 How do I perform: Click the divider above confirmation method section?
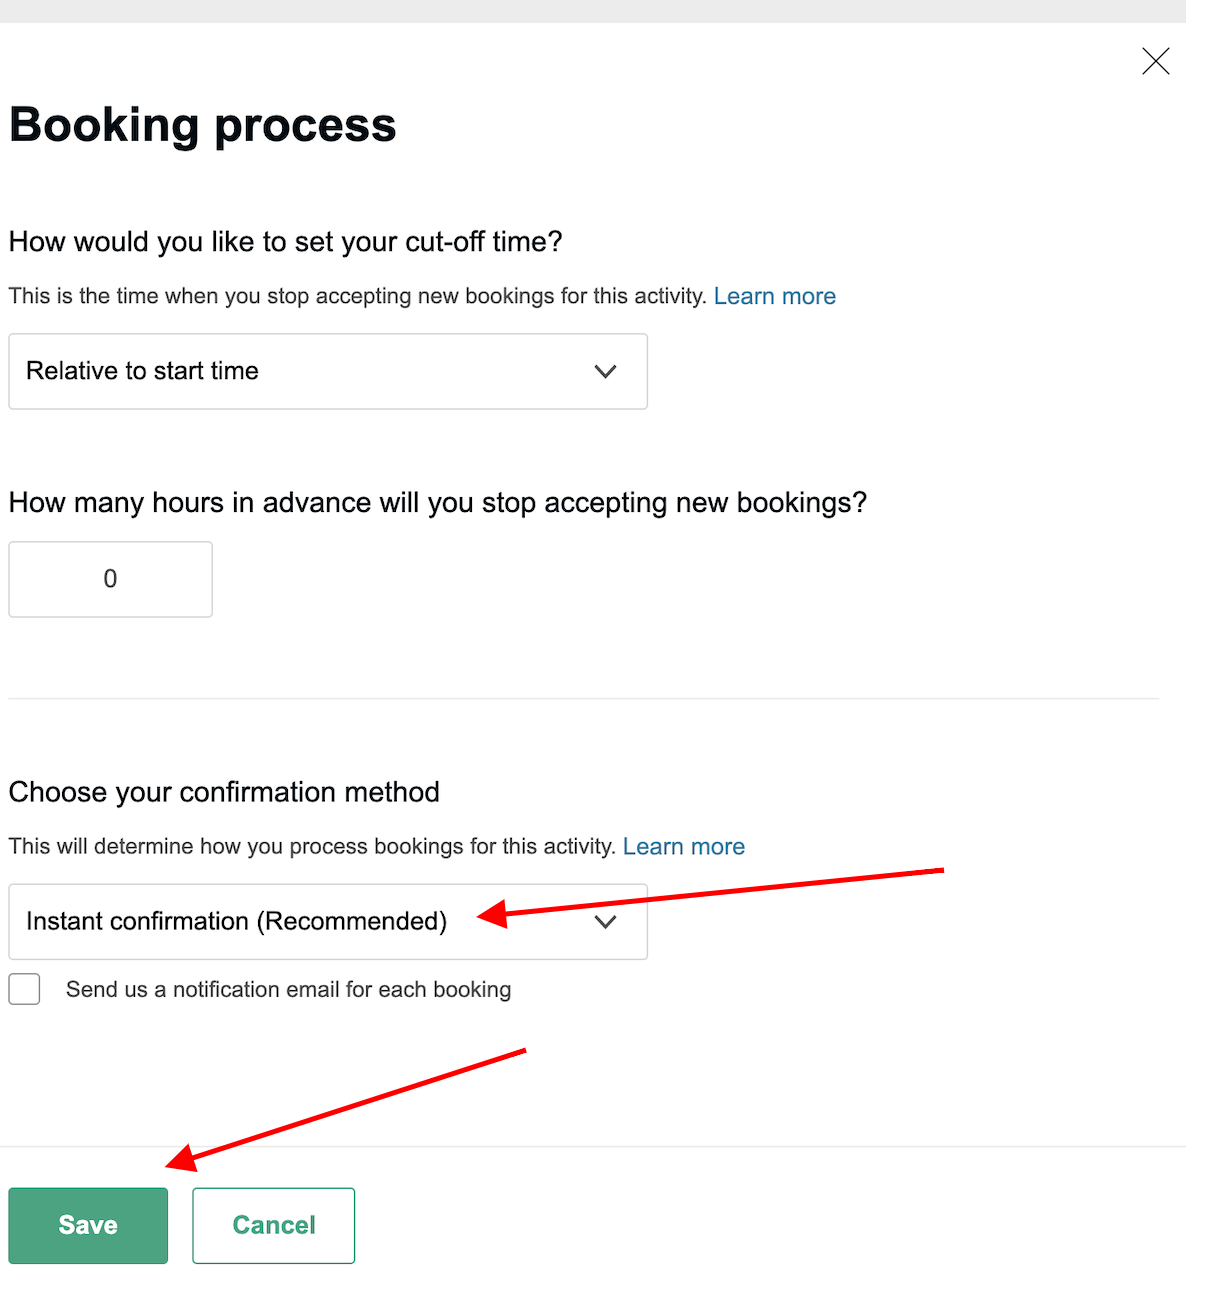[584, 698]
